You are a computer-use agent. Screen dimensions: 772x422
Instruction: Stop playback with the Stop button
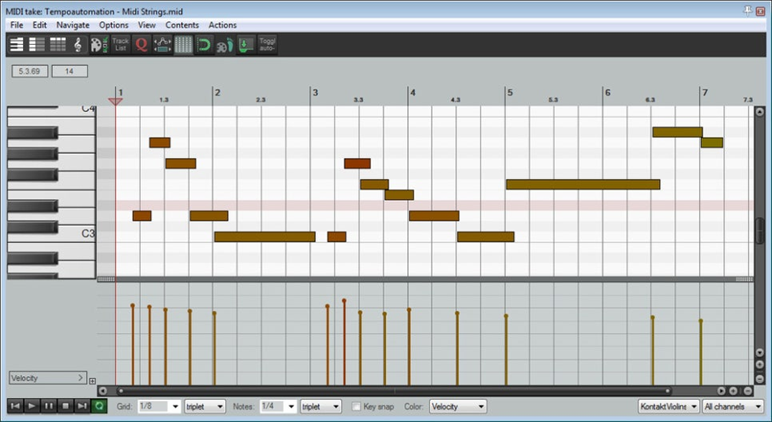pos(65,406)
